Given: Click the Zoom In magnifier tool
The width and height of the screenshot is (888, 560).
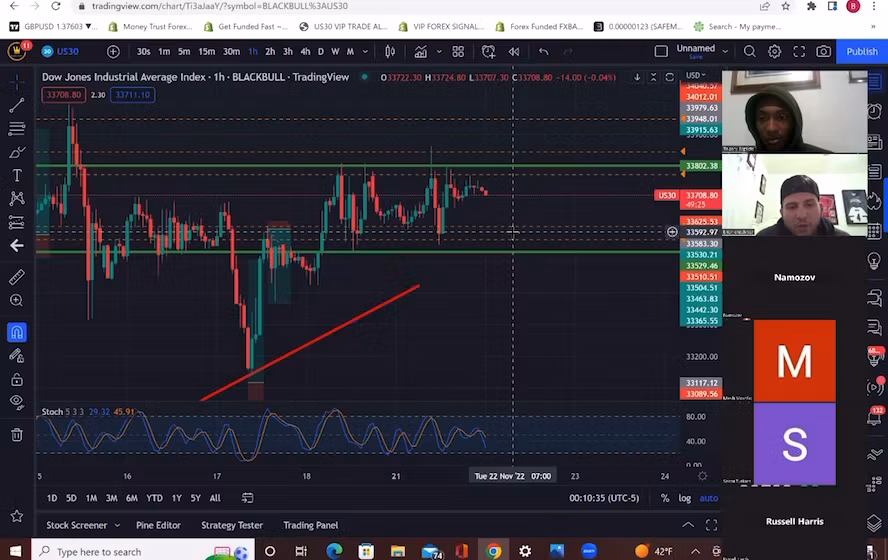Looking at the screenshot, I should click(x=17, y=301).
